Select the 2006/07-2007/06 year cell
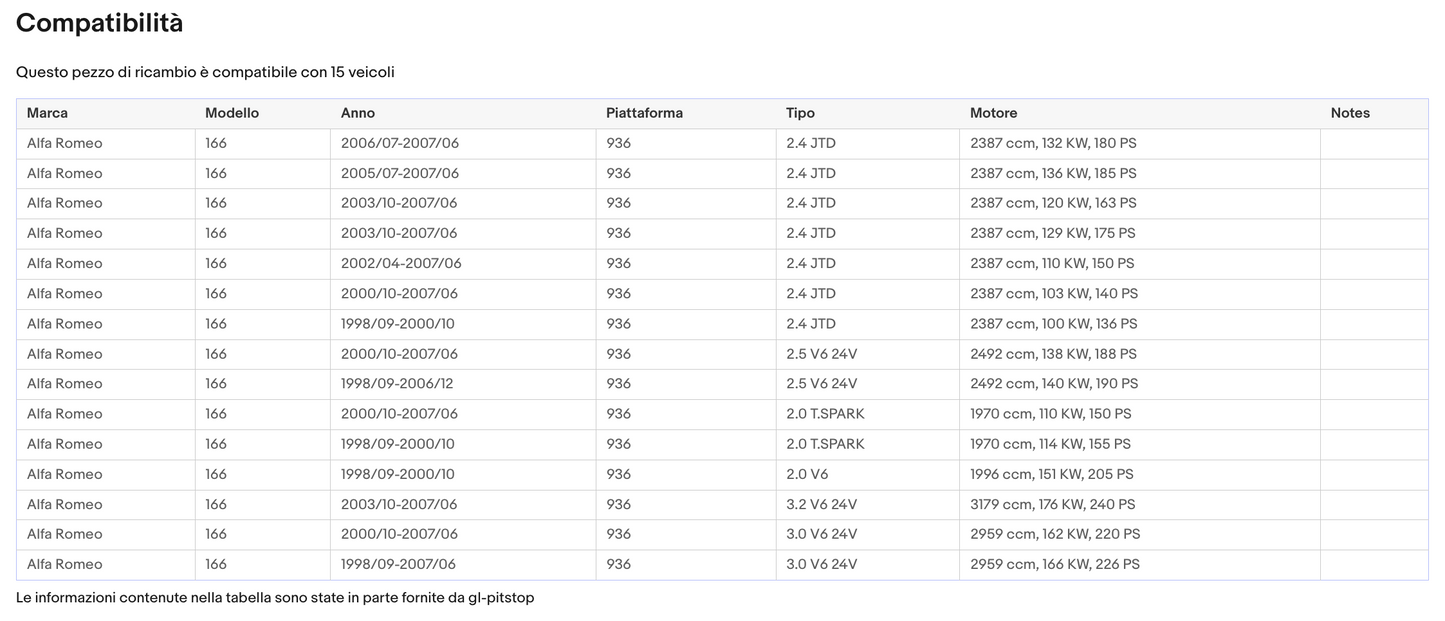The image size is (1445, 621). (399, 143)
